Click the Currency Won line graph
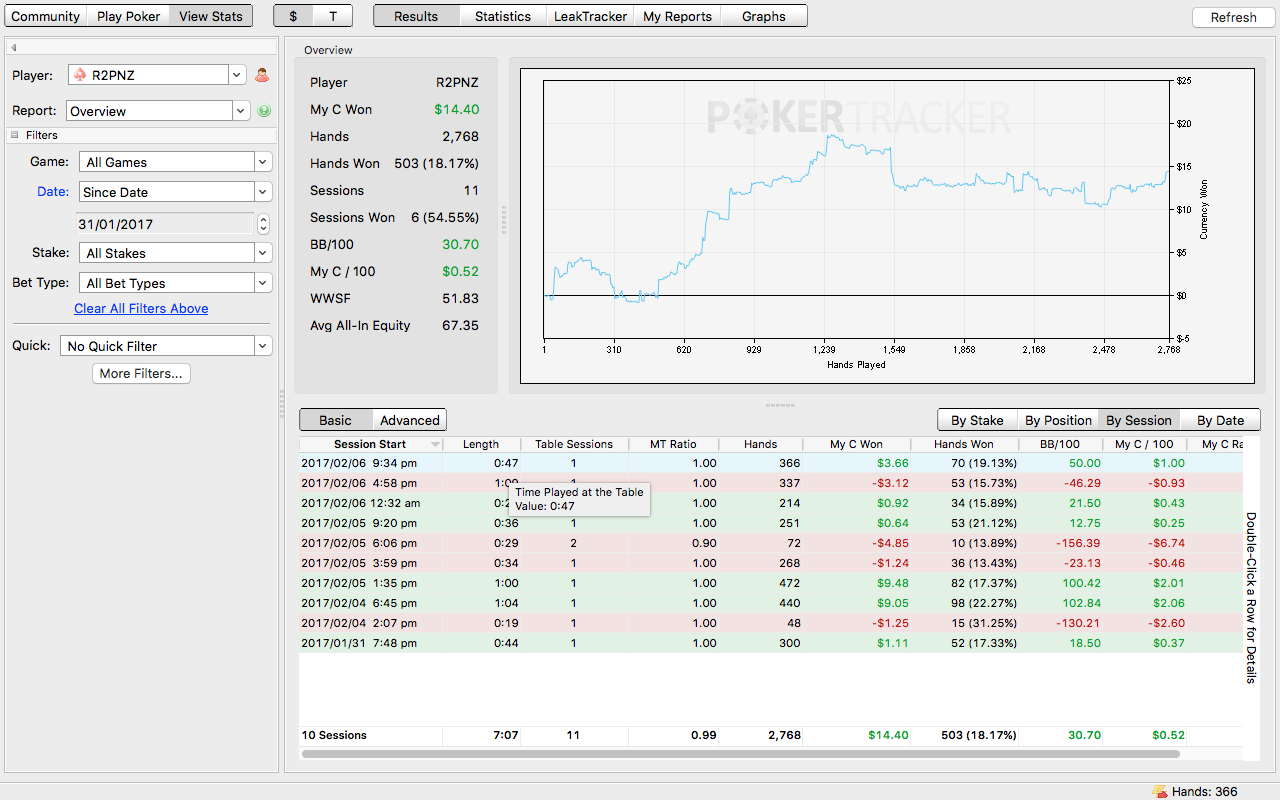This screenshot has width=1280, height=800. pyautogui.click(x=856, y=210)
